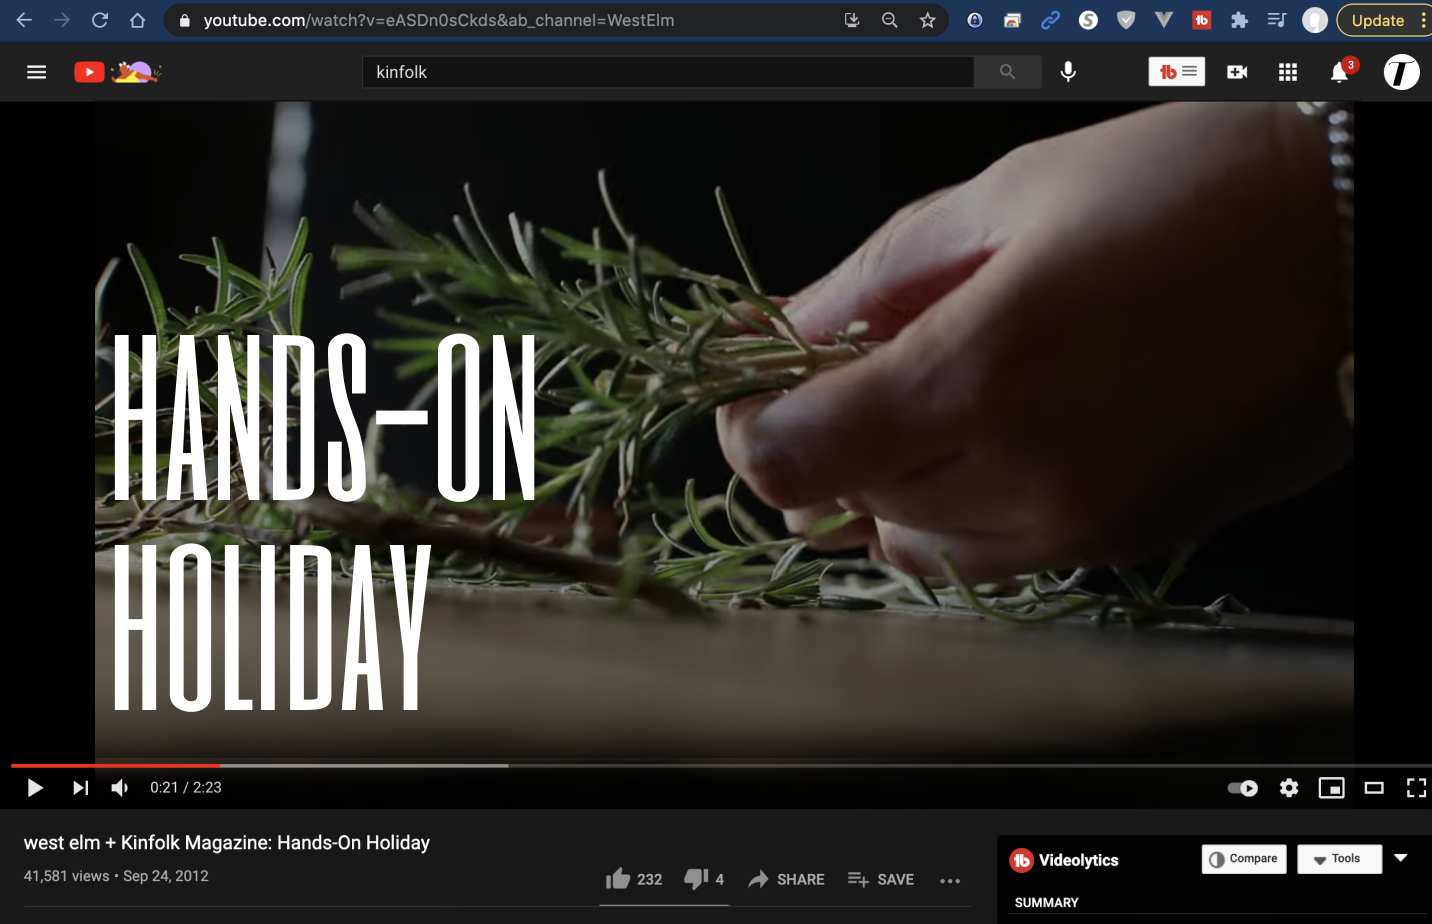Open the Extensions puzzle piece menu
The width and height of the screenshot is (1432, 924).
pos(1239,20)
